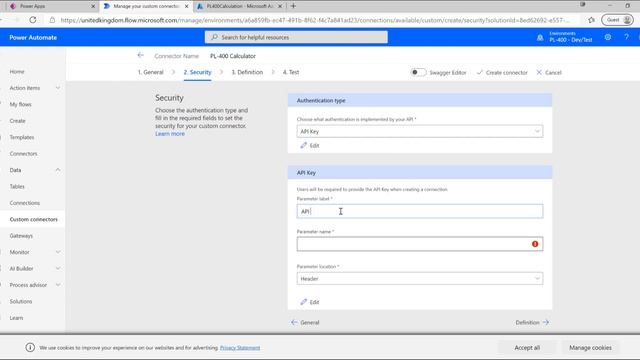Close the Power Apps browser tab

[x=93, y=6]
